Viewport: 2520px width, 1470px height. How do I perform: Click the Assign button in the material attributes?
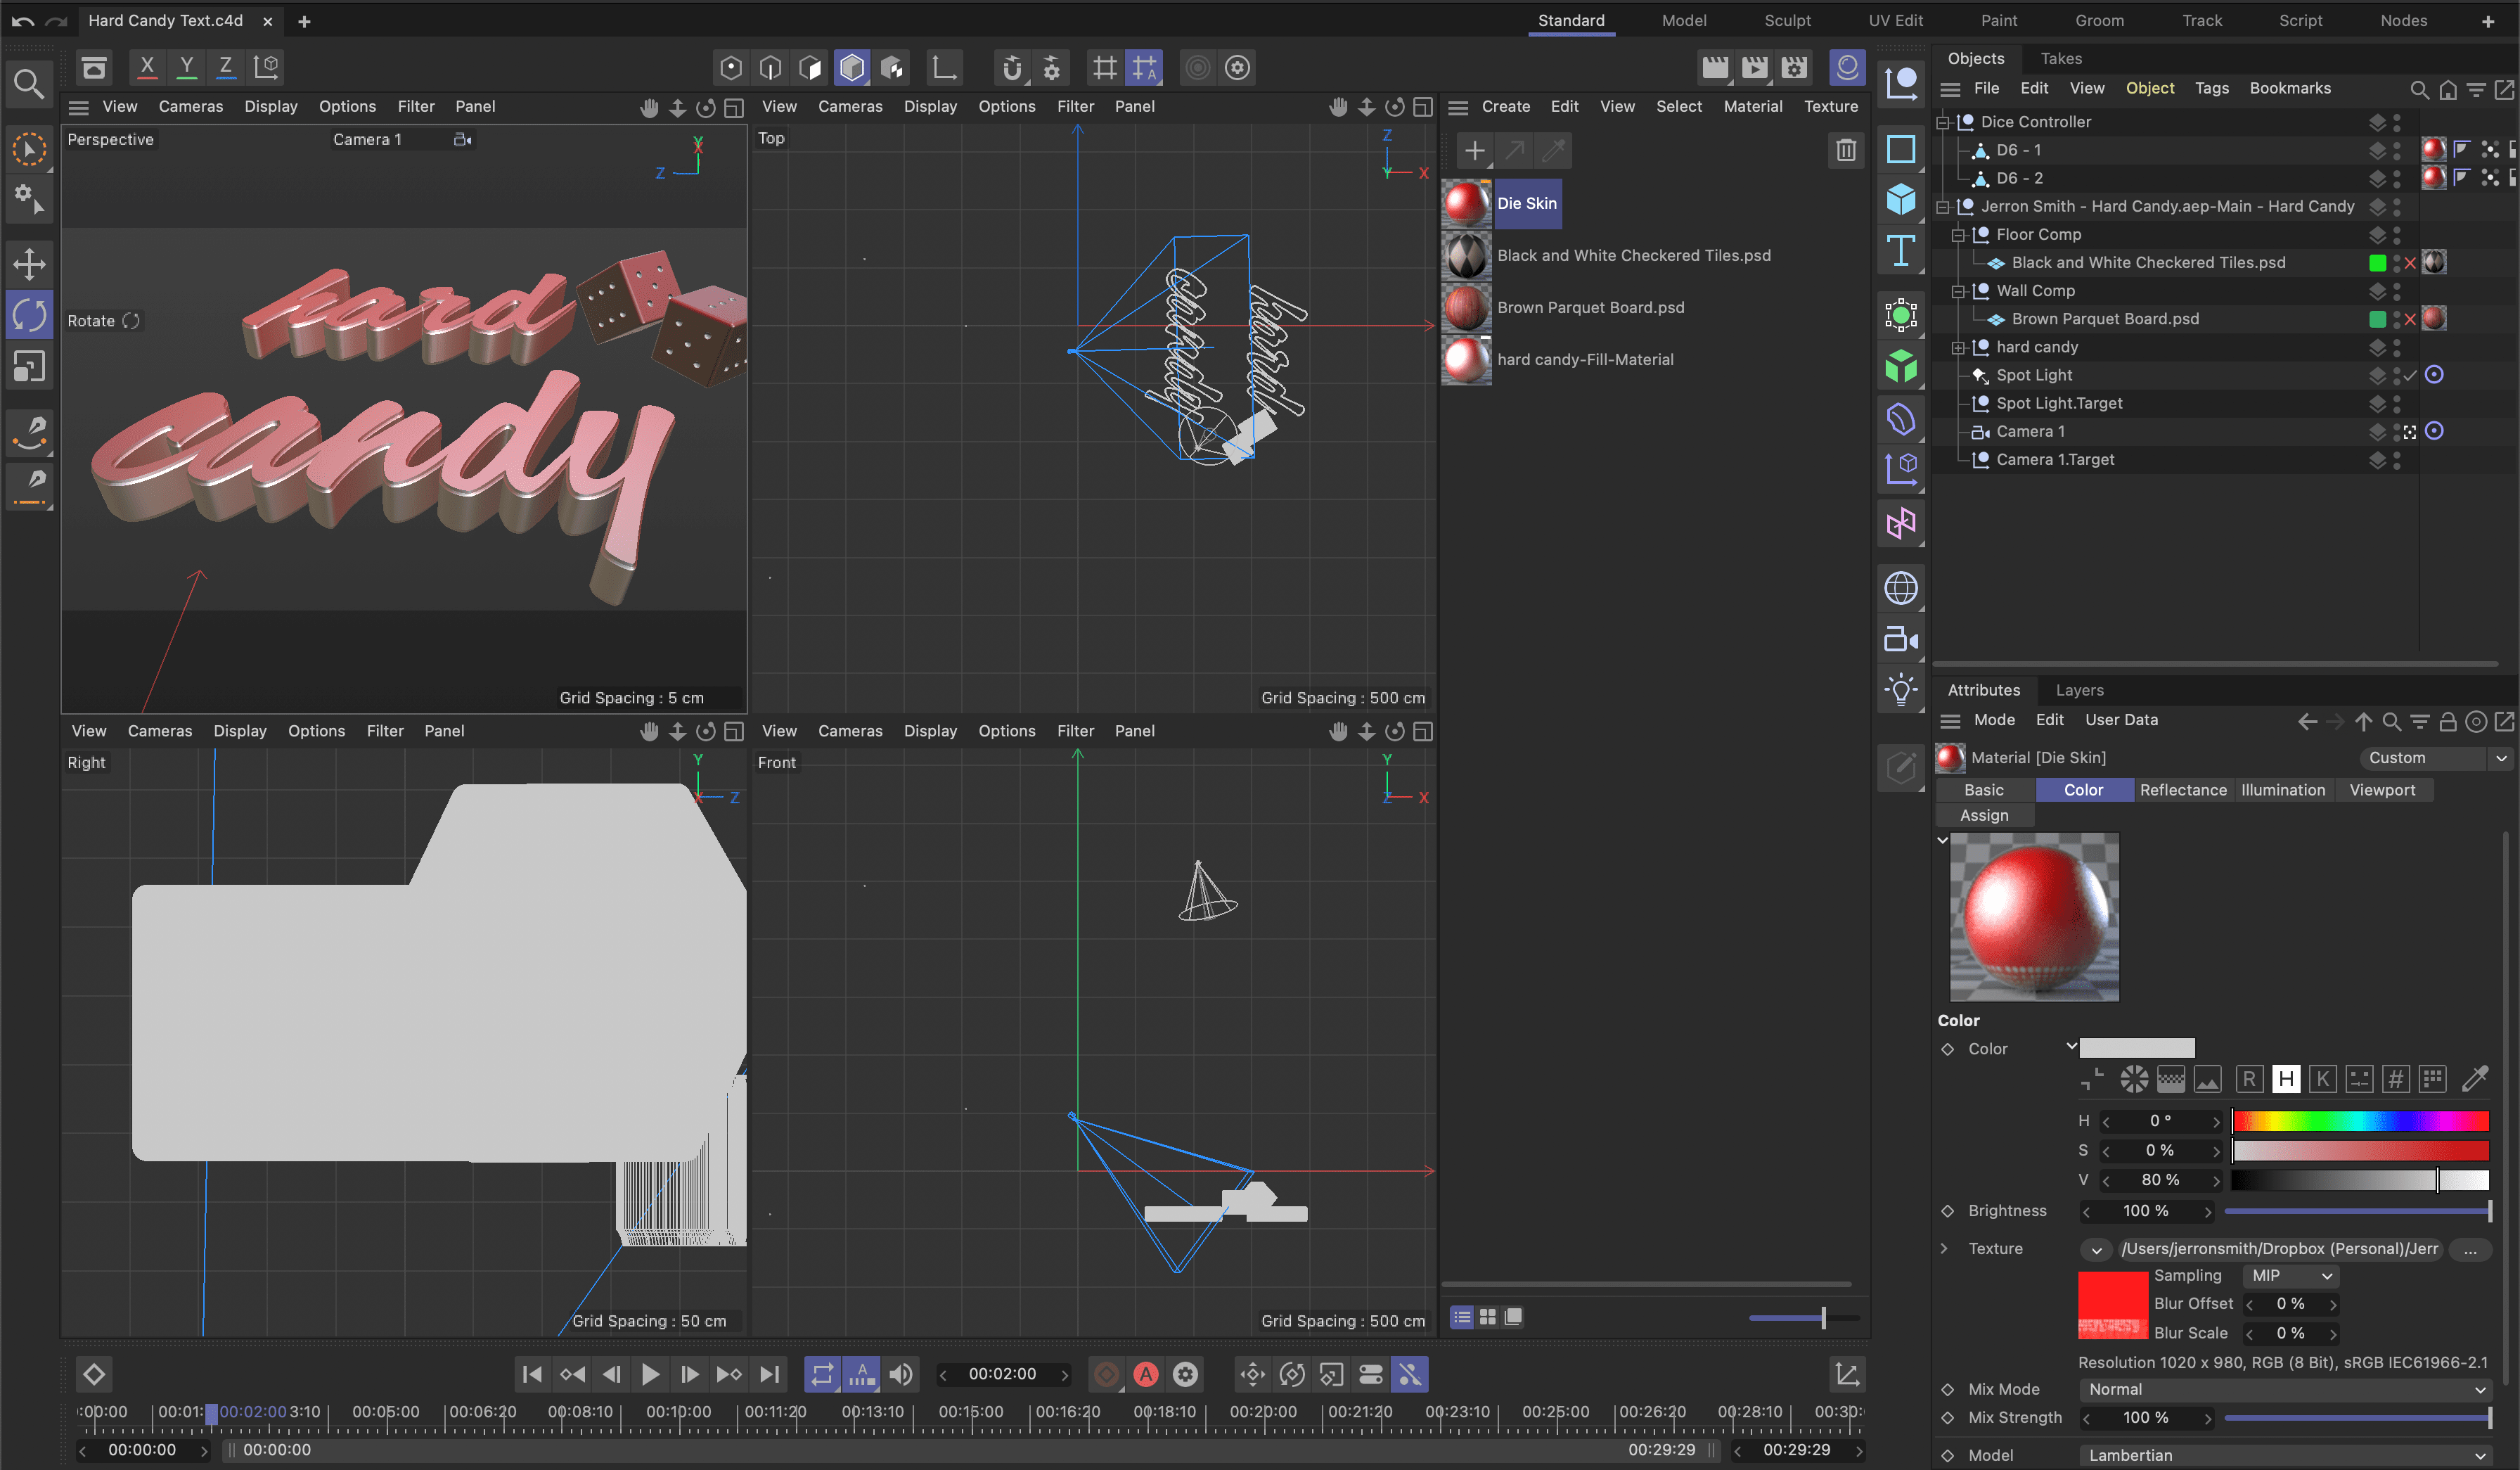tap(1984, 815)
